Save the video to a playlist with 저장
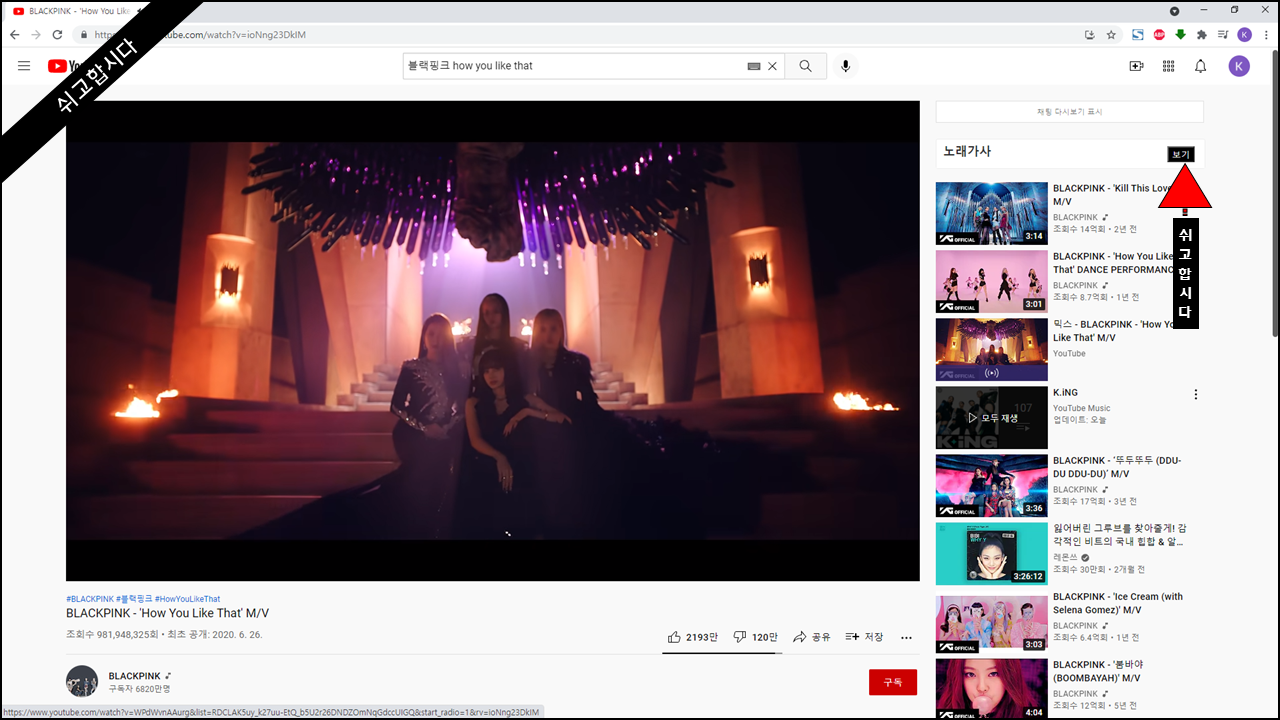 [864, 637]
